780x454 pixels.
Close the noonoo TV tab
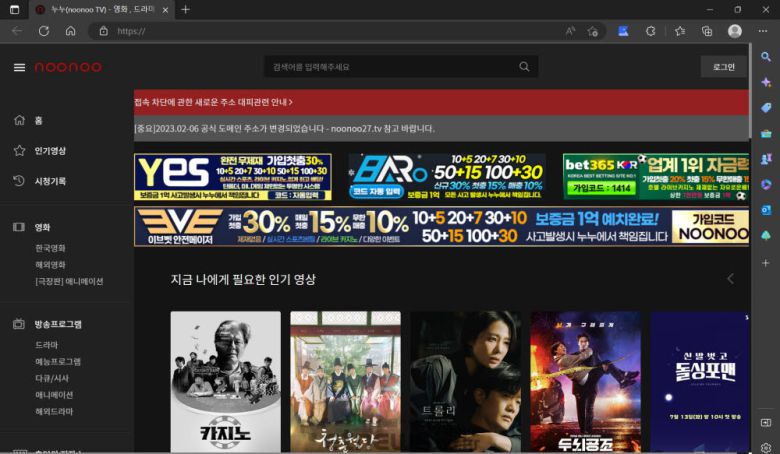[x=165, y=9]
